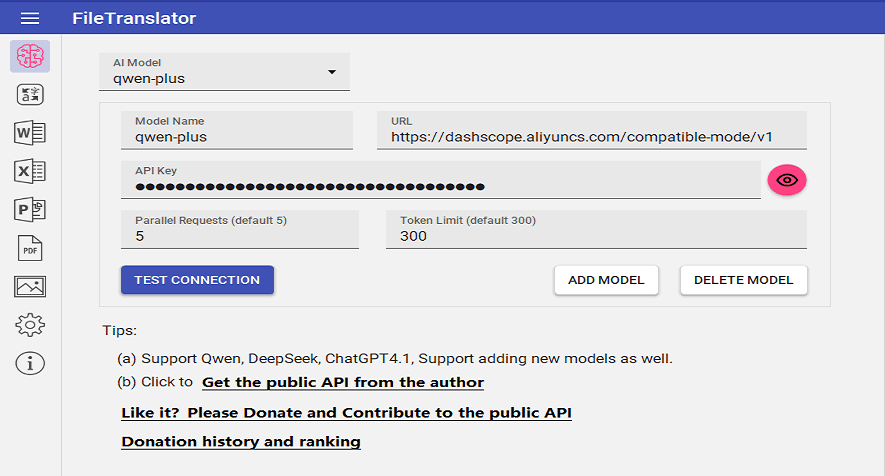Open the text translation sidebar icon
Image resolution: width=885 pixels, height=476 pixels.
tap(30, 95)
